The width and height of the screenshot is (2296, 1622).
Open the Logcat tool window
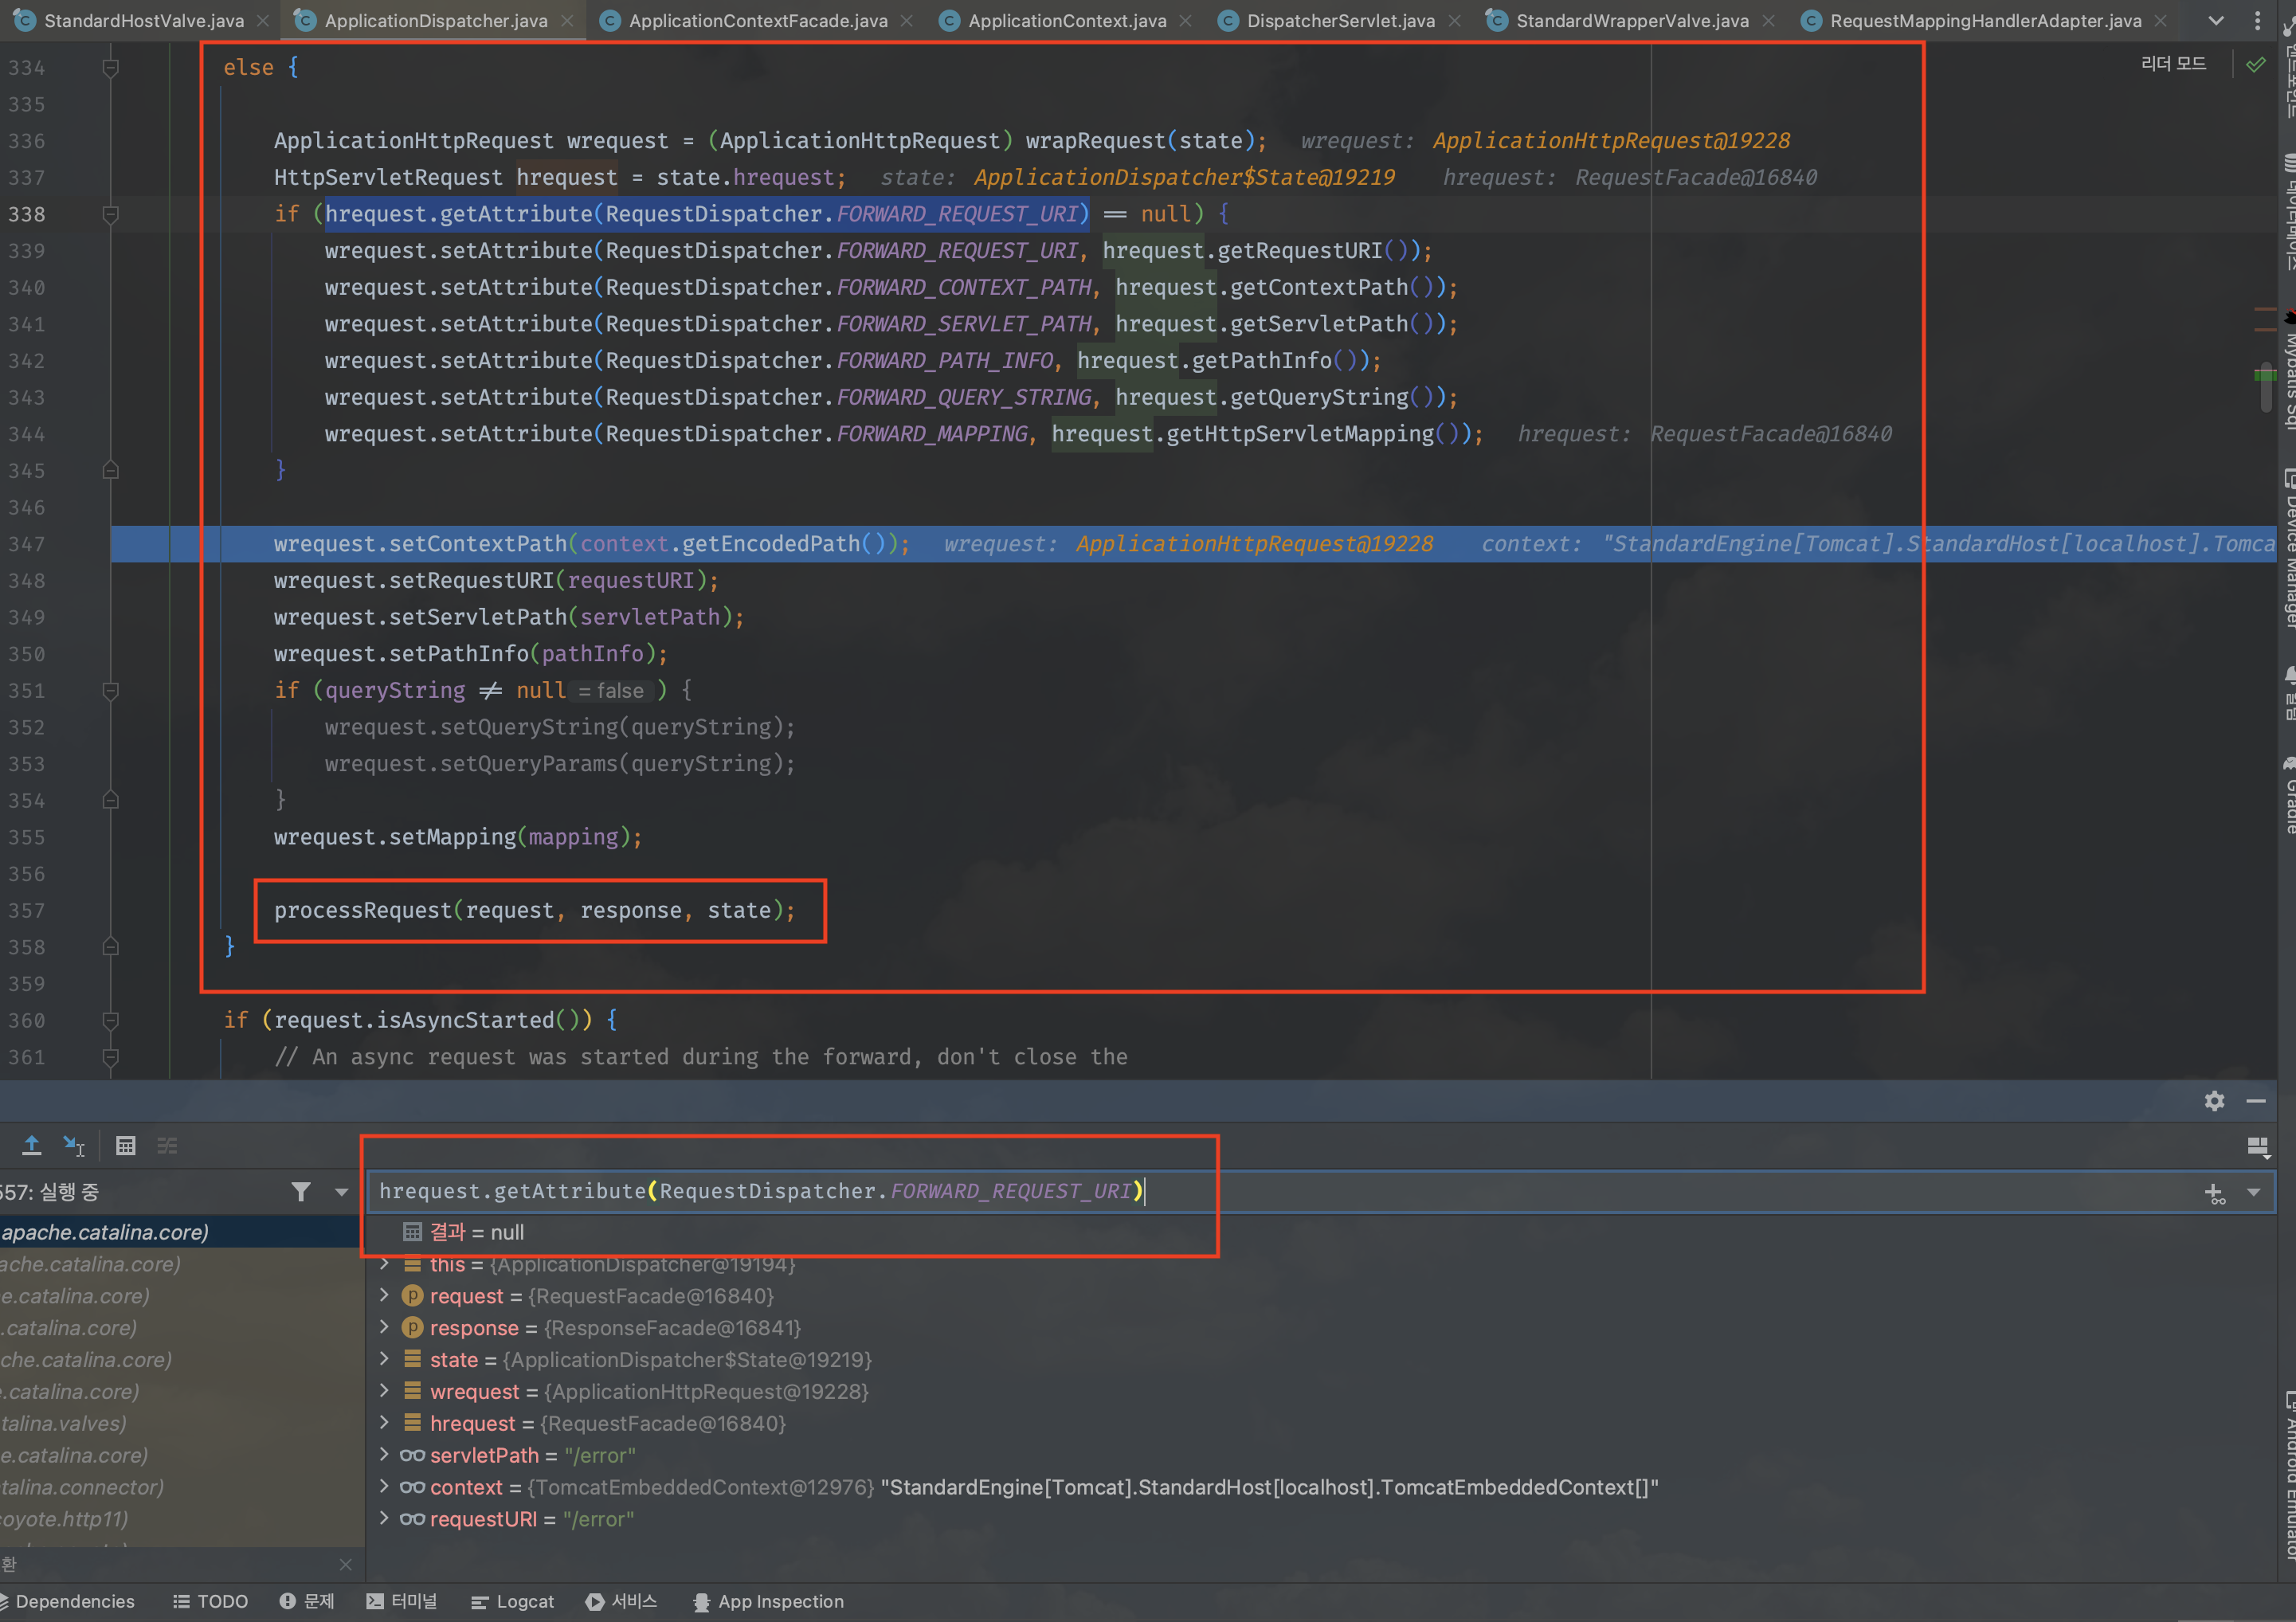(x=512, y=1601)
